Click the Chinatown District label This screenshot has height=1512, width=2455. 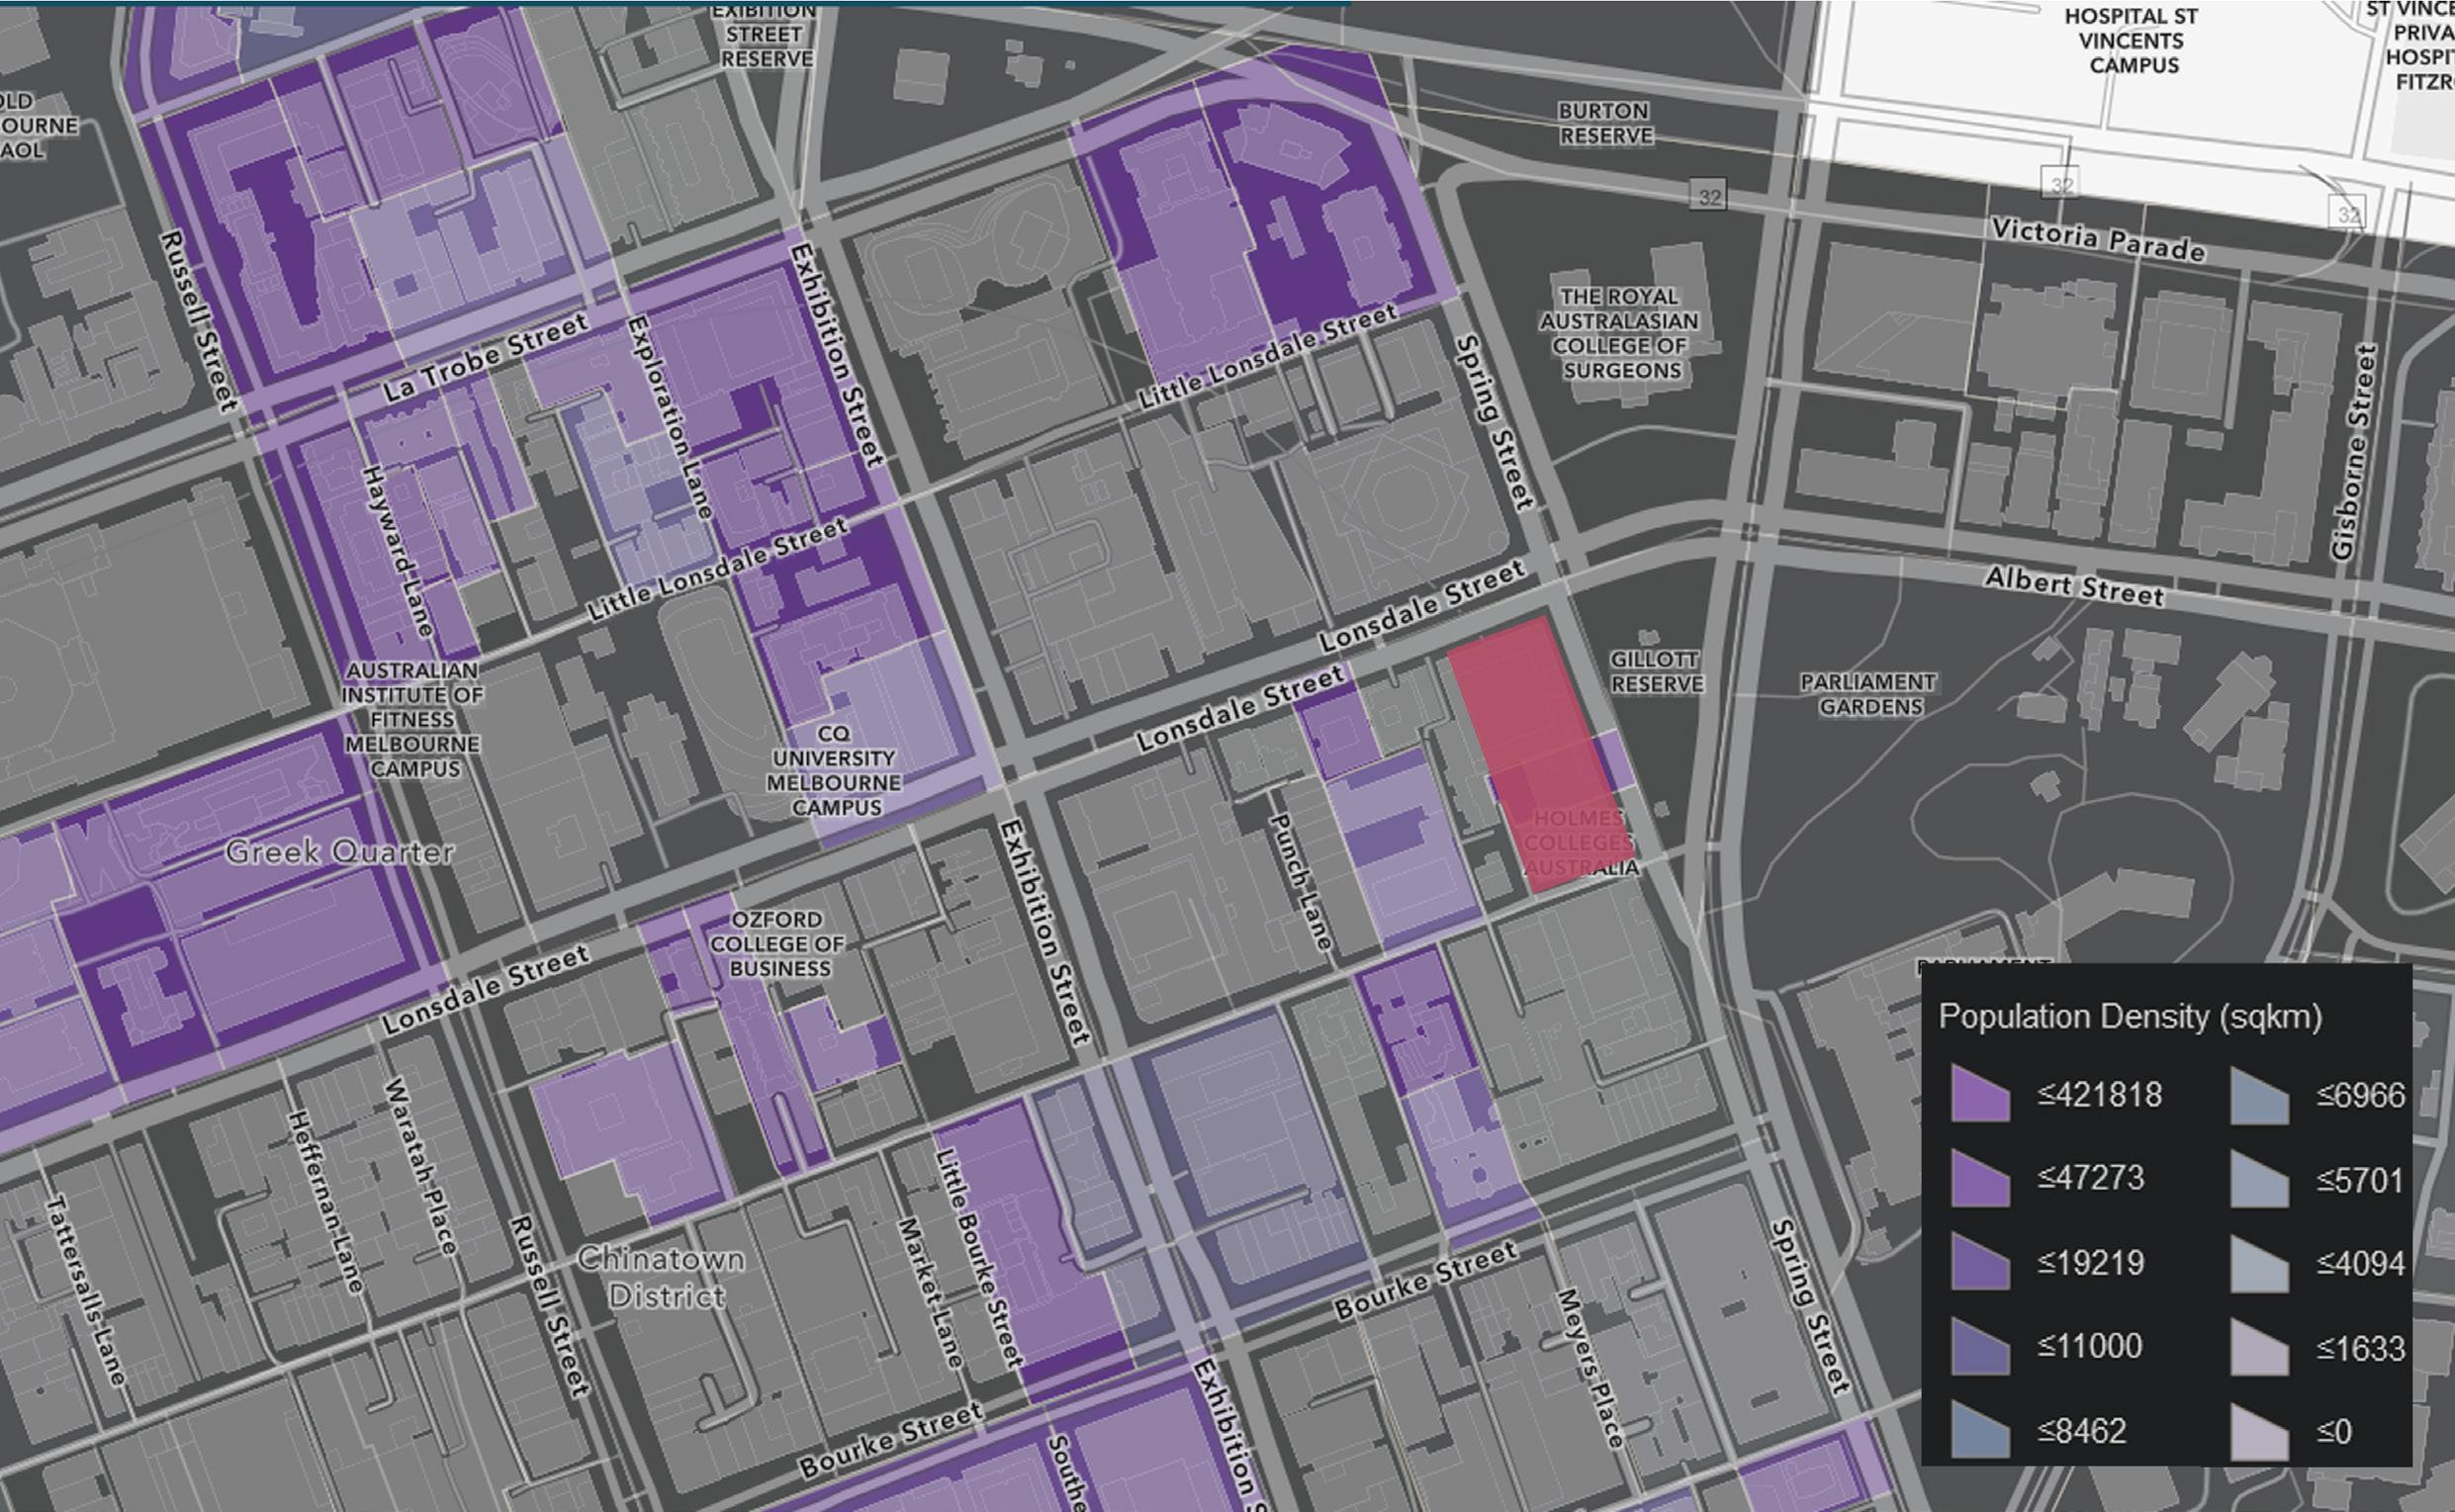click(x=661, y=1277)
